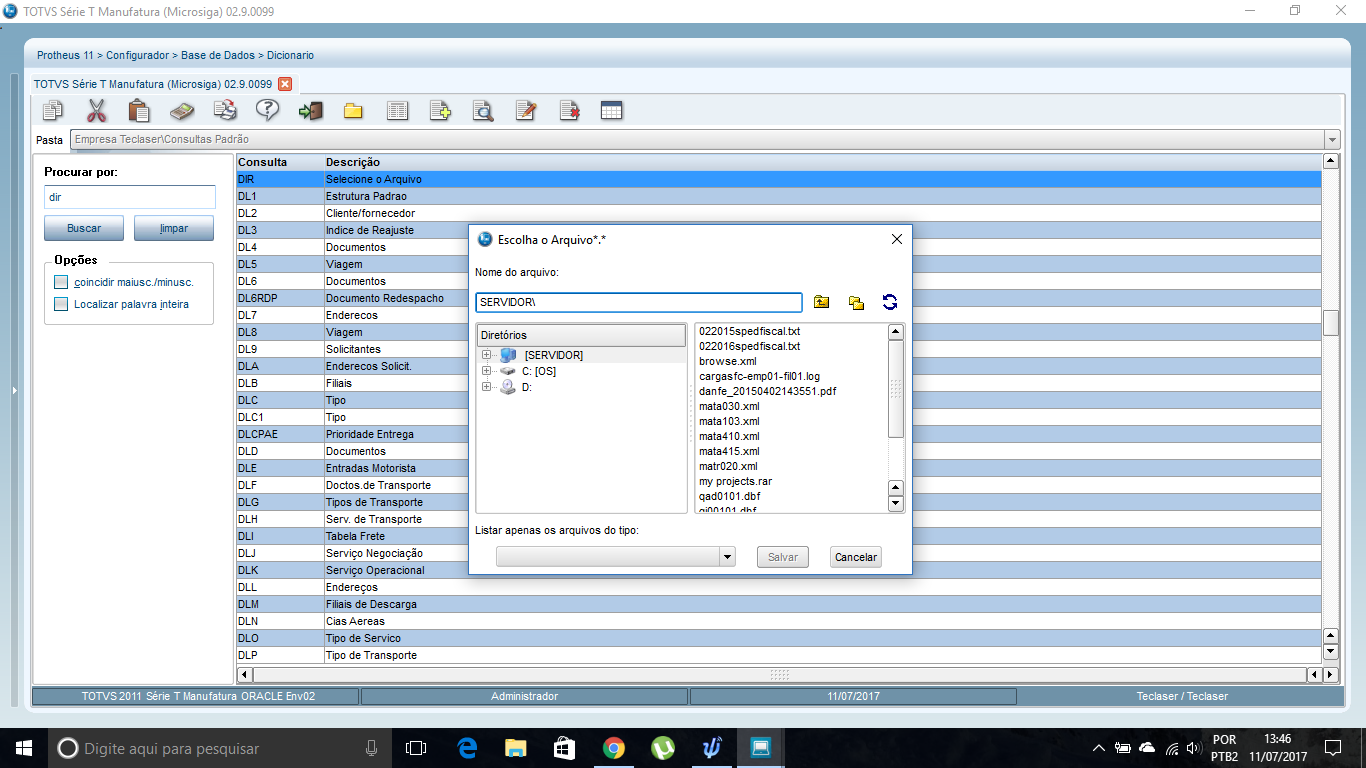Click the Limpar button
The height and width of the screenshot is (768, 1366).
(174, 228)
